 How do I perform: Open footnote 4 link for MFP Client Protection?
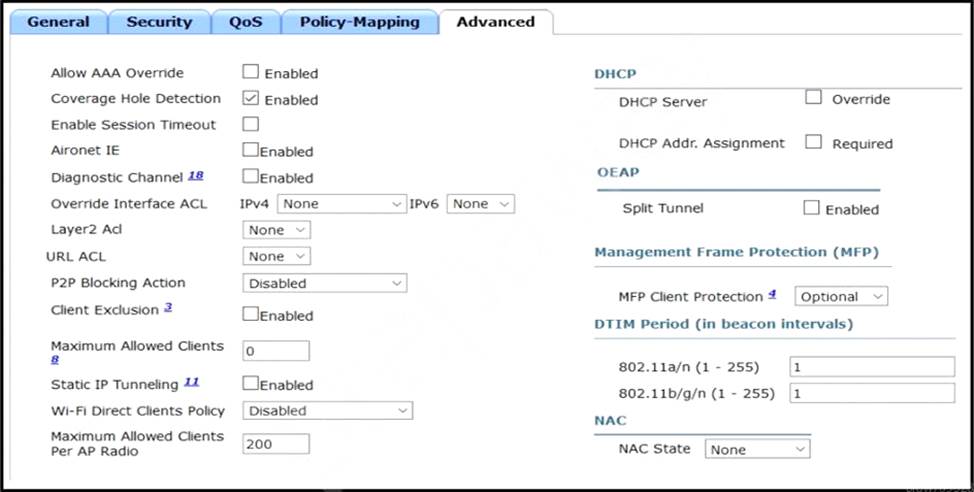(771, 295)
